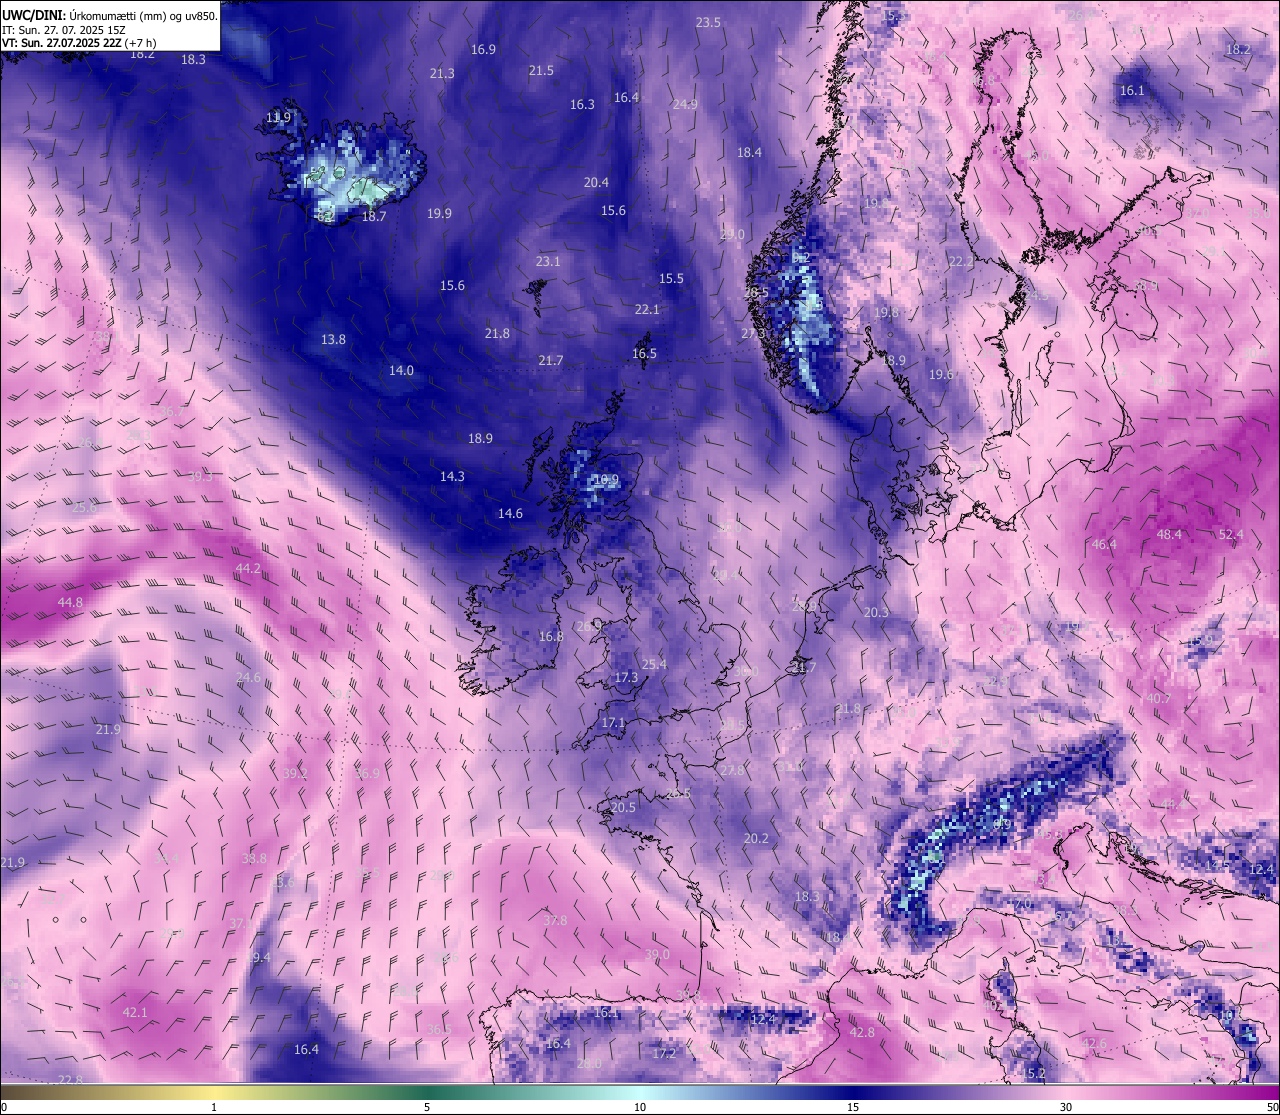1280x1115 pixels.
Task: Click the 16.8 value over Ireland
Action: click(x=551, y=636)
